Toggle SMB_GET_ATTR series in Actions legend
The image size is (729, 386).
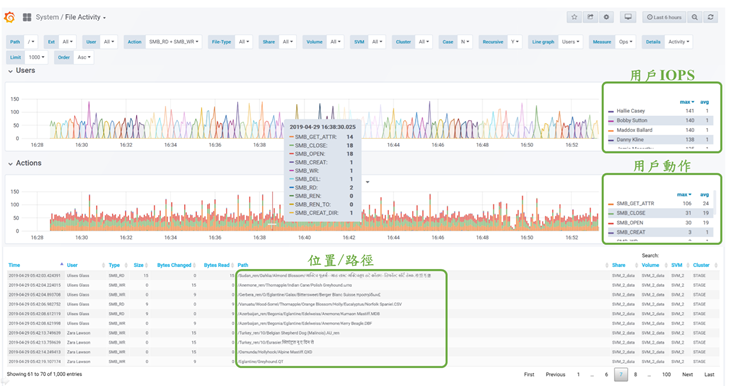click(x=635, y=204)
